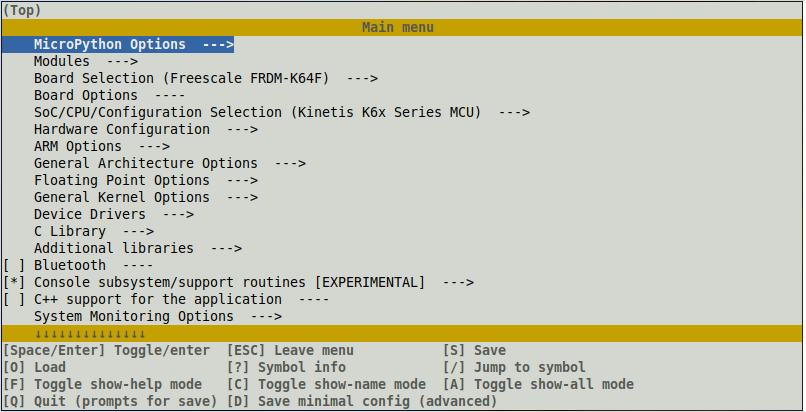Open General Kernel Options submenu
The width and height of the screenshot is (806, 412).
(x=145, y=197)
